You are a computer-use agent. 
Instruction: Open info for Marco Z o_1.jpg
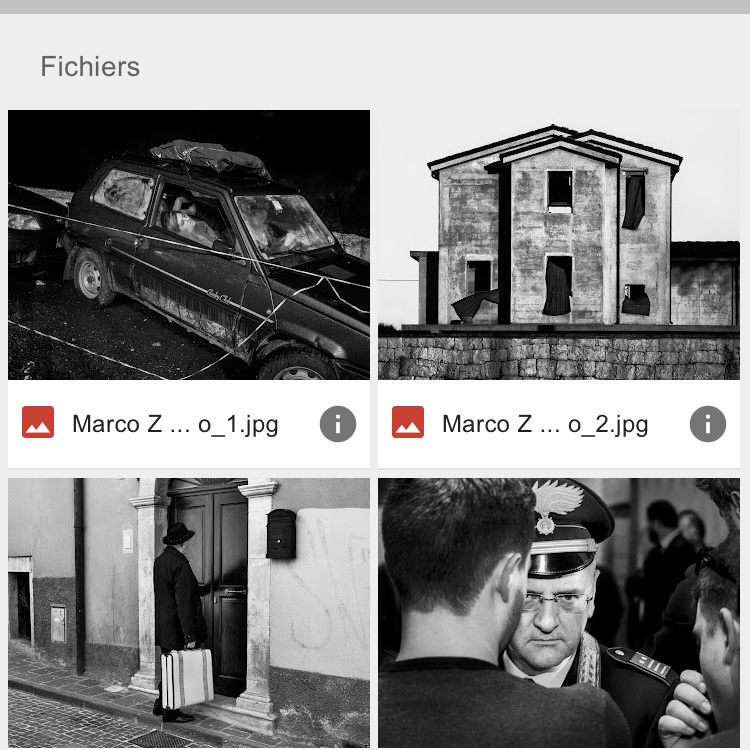pyautogui.click(x=338, y=424)
